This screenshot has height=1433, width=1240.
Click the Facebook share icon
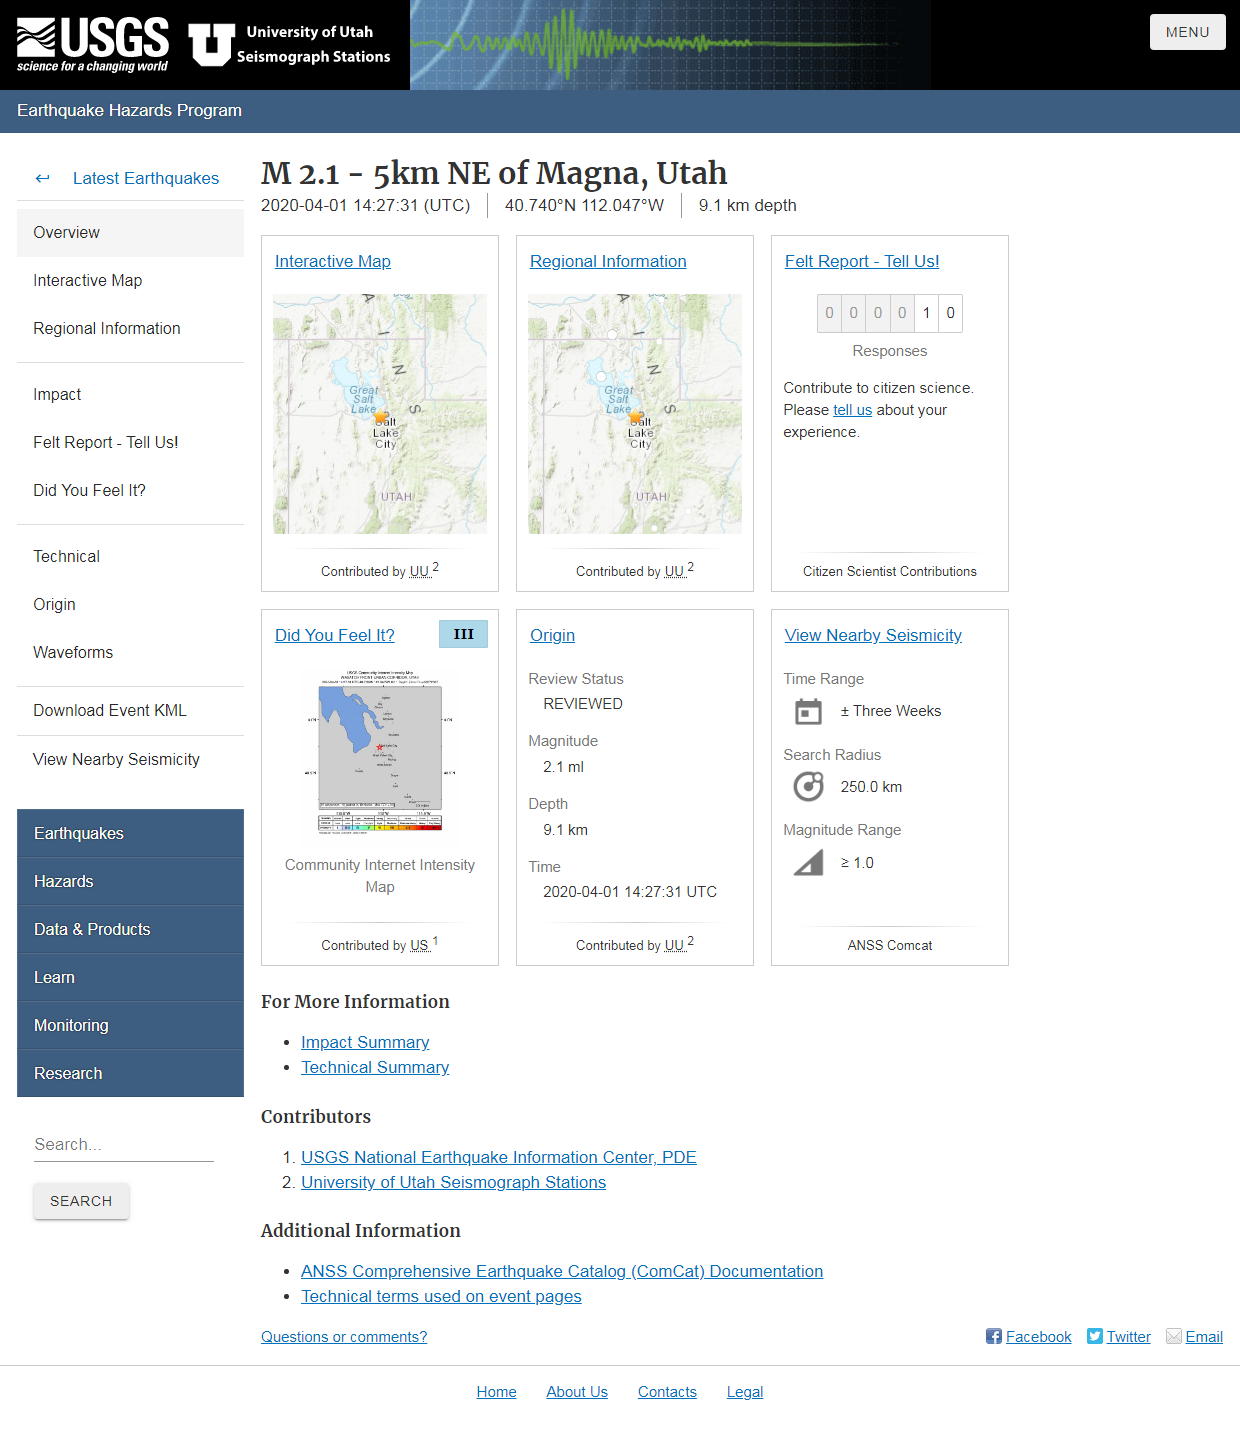[993, 1336]
